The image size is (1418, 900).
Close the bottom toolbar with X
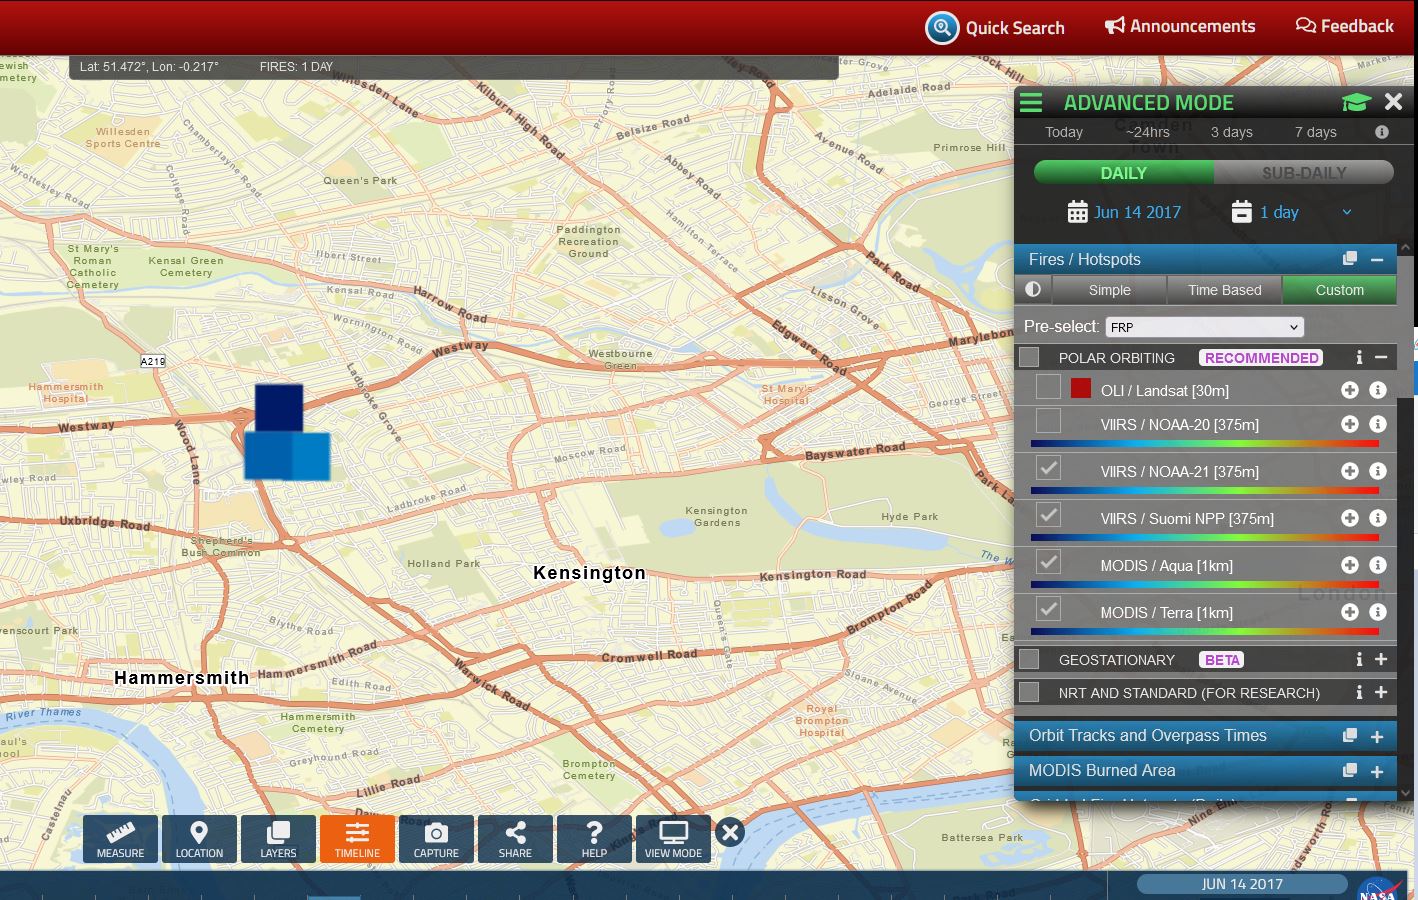(731, 832)
